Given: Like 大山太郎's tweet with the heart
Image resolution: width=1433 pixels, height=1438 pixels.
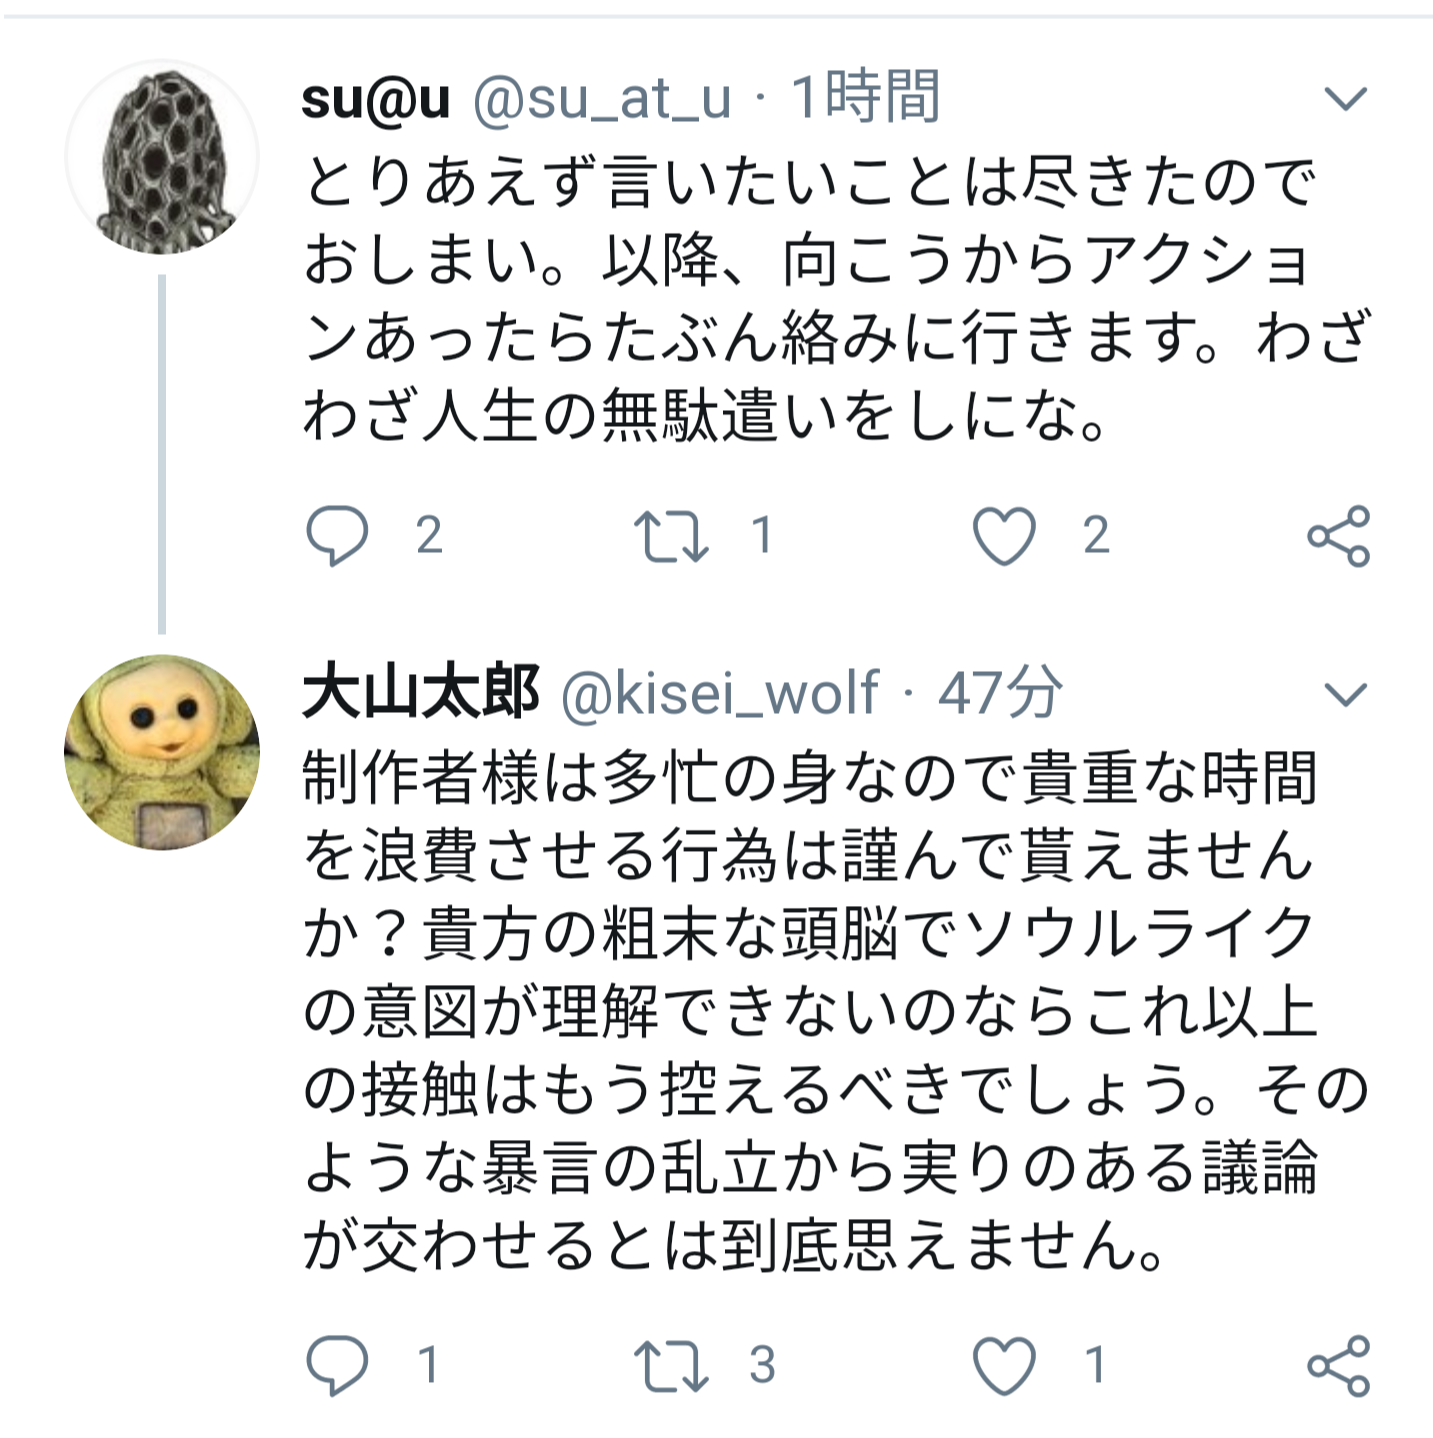Looking at the screenshot, I should coord(1004,1365).
